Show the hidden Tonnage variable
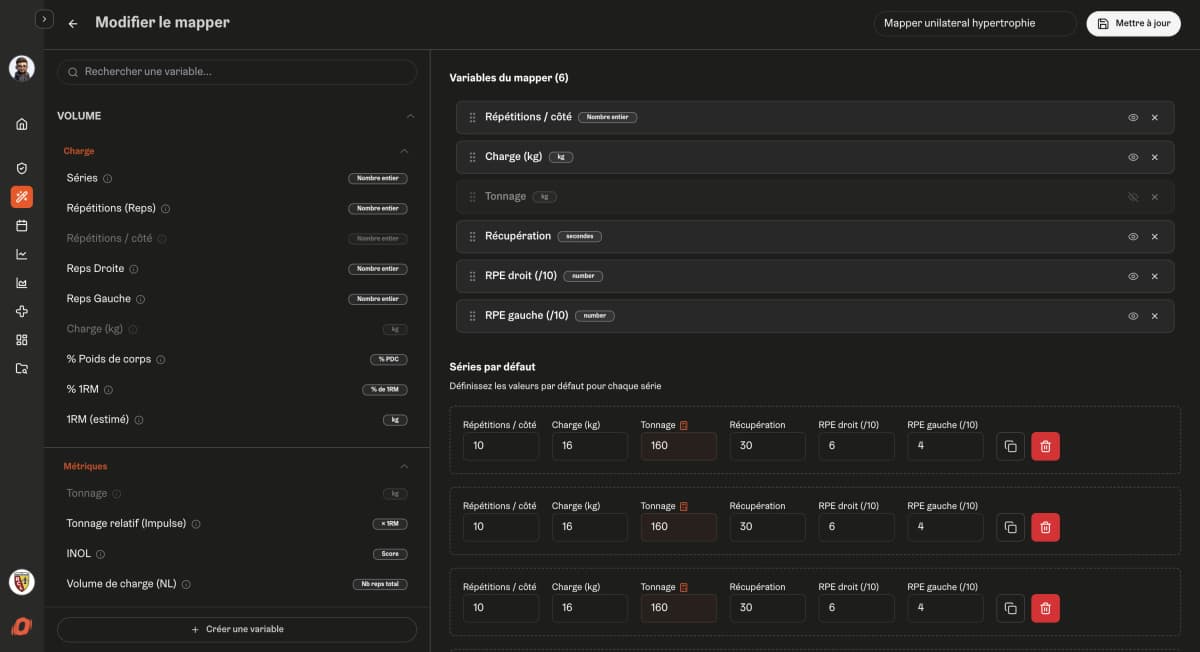This screenshot has height=652, width=1200. pos(1133,197)
